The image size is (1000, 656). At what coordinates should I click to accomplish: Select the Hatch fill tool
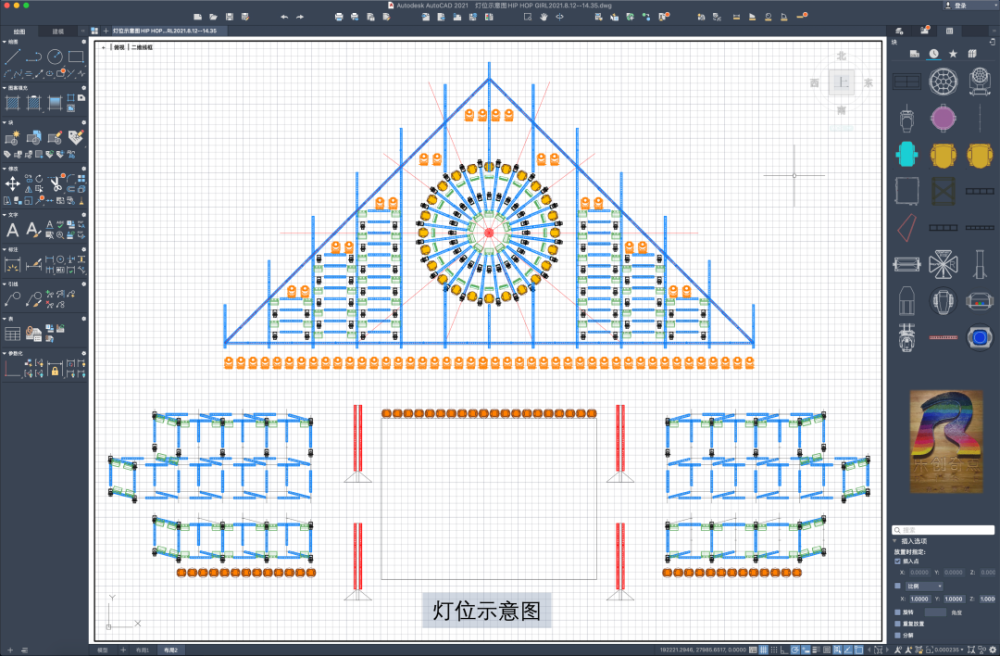[12, 103]
